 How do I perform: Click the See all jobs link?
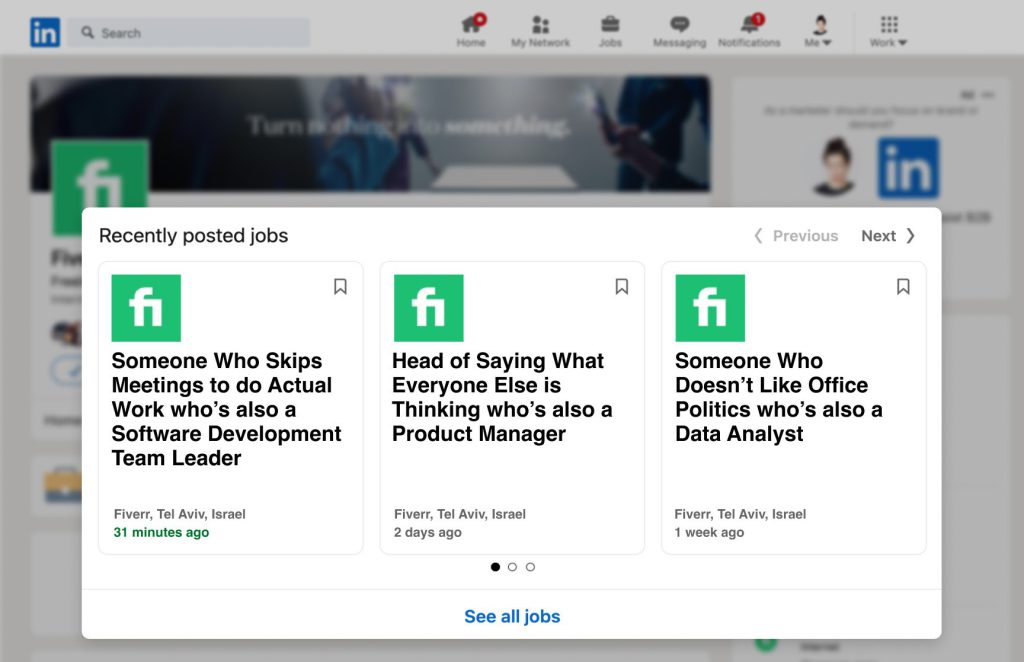[x=512, y=616]
